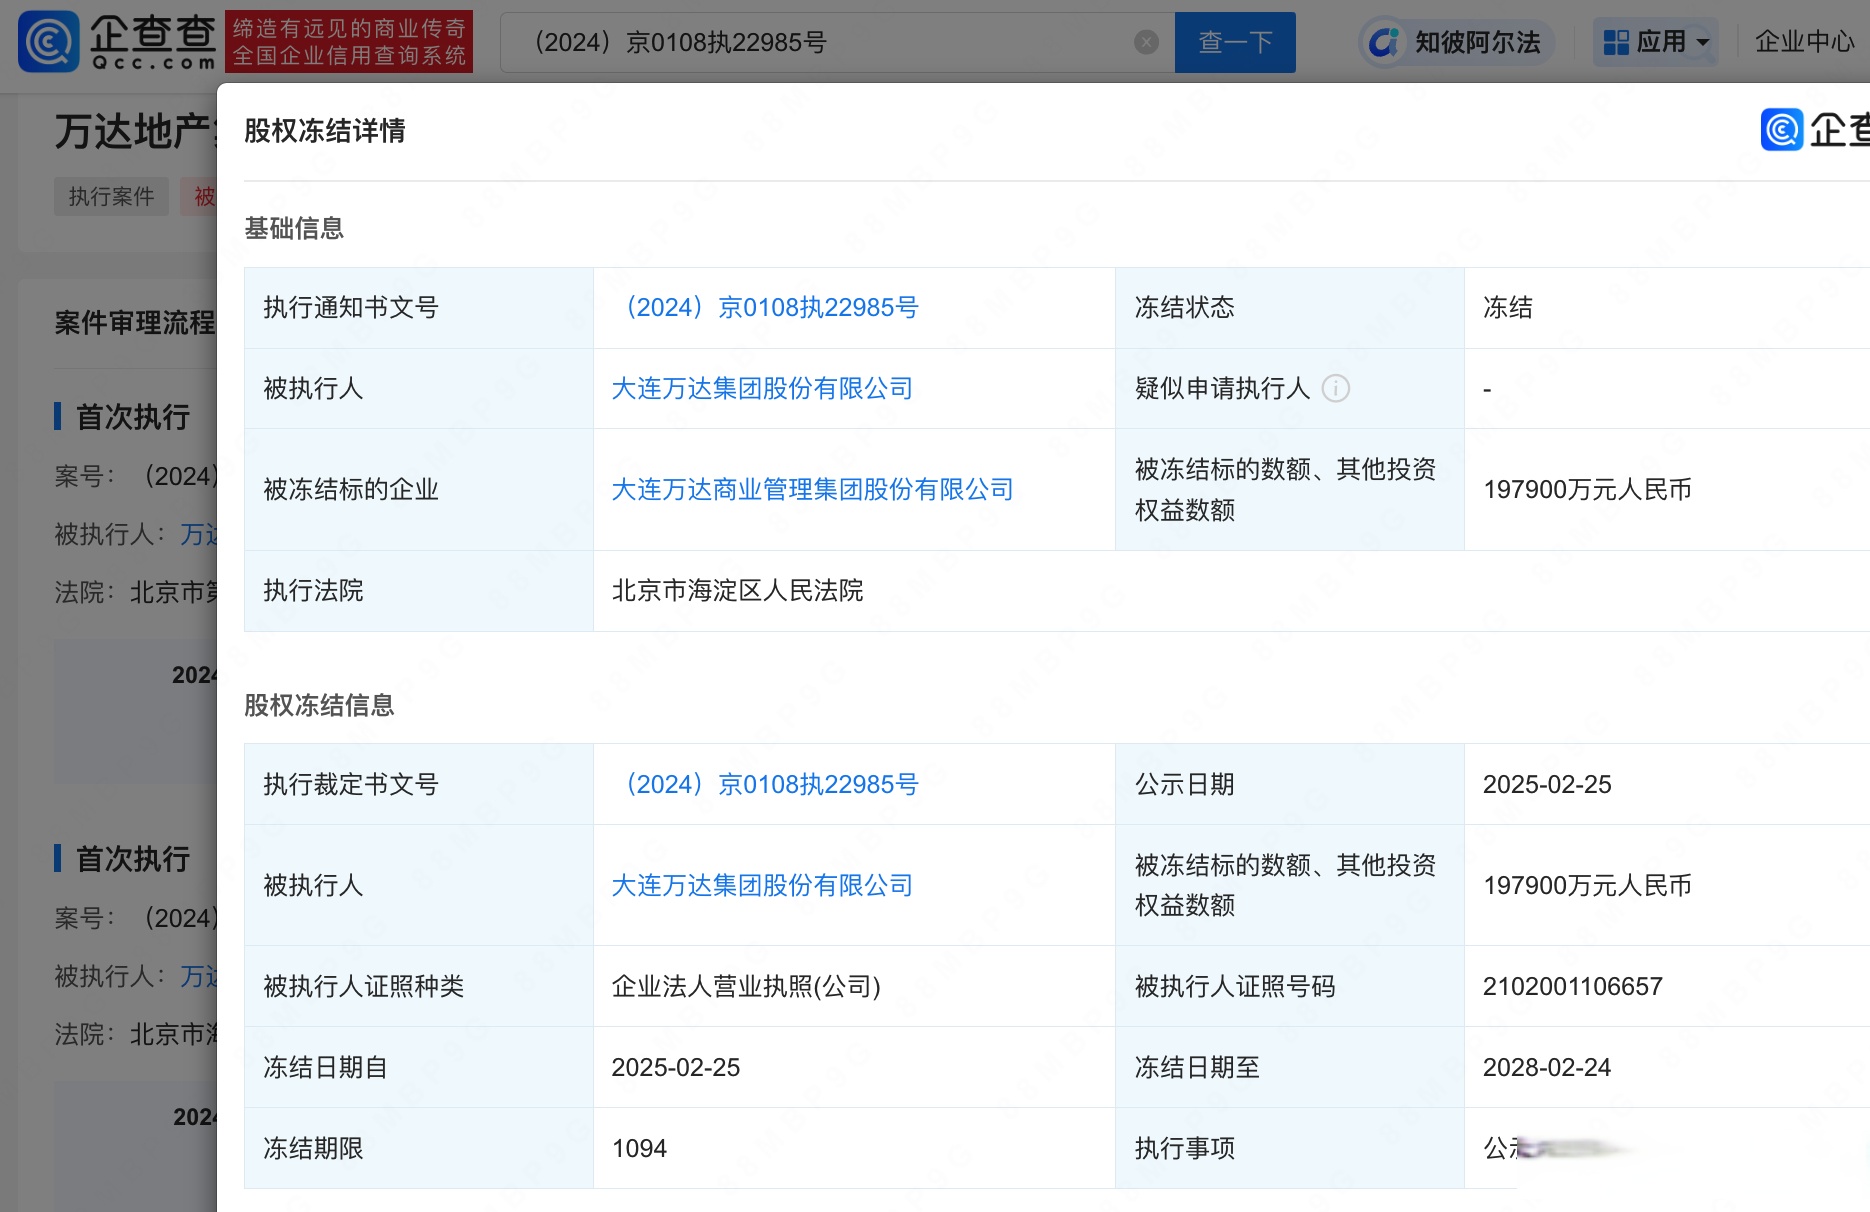Click 197900万元人民币 in 基础信息 table

coord(1587,489)
